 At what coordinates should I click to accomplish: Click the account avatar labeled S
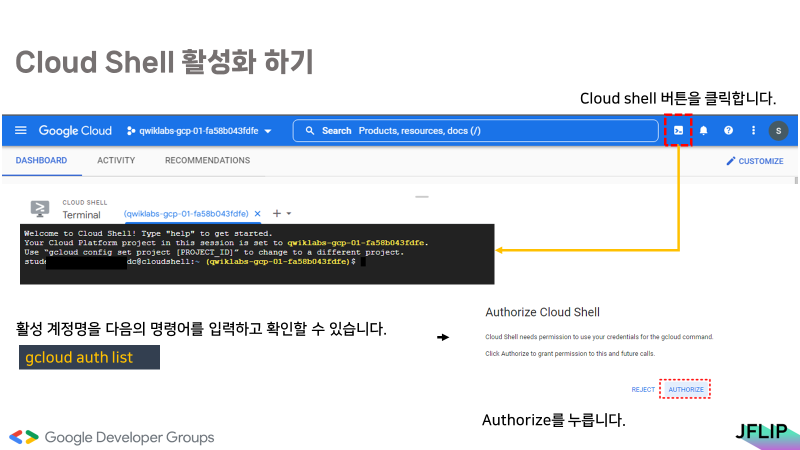point(778,131)
